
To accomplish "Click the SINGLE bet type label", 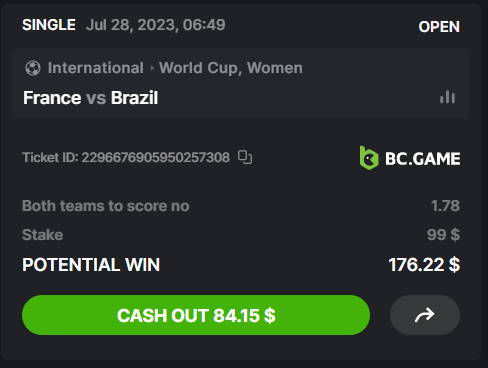I will [49, 25].
